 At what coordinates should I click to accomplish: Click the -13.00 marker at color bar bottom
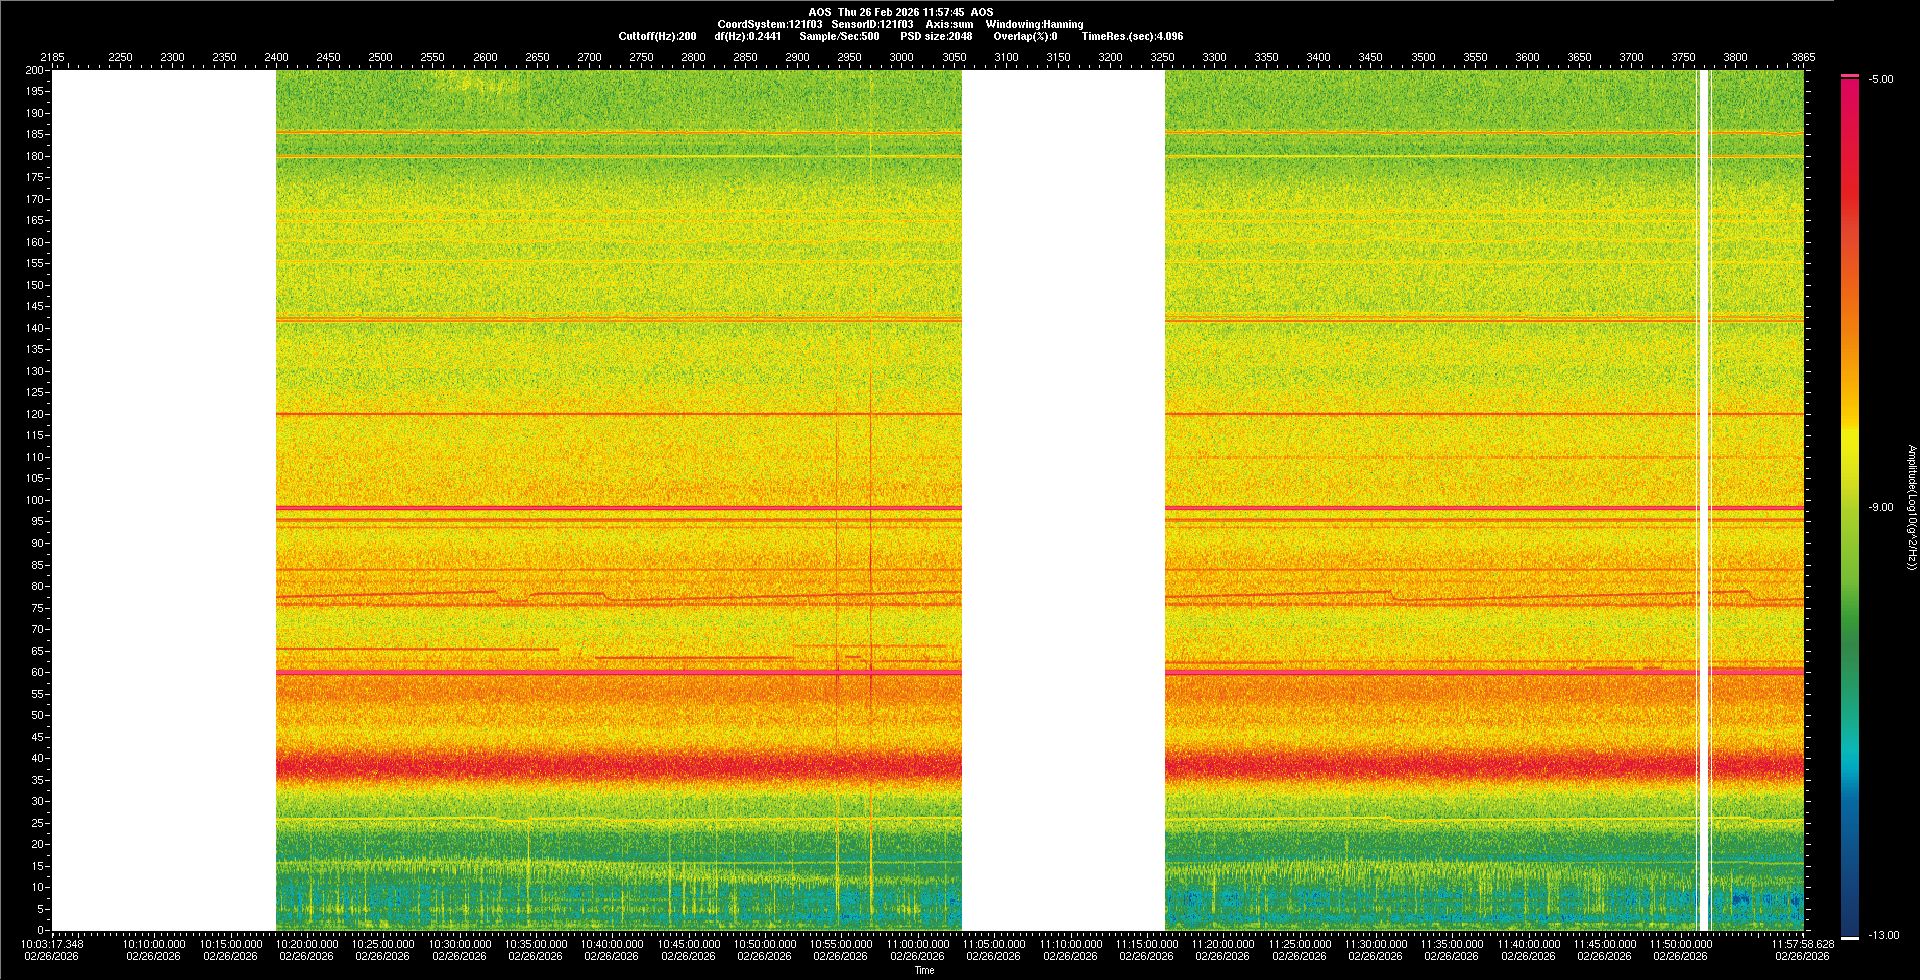[1884, 936]
